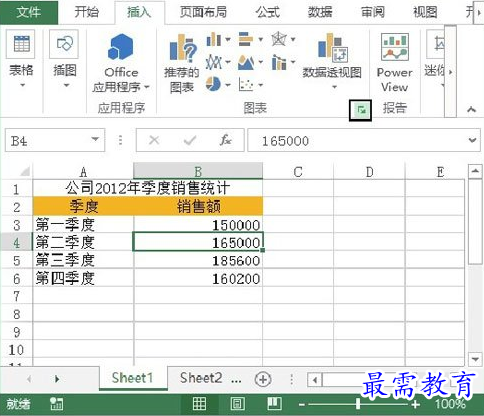Confirm entry with checkmark button
484x416 pixels.
[x=190, y=140]
